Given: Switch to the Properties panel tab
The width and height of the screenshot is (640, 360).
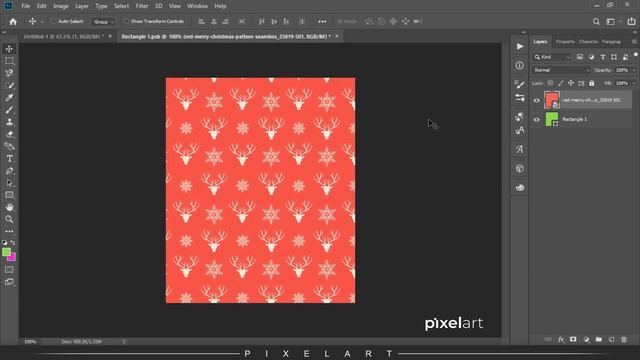Looking at the screenshot, I should pos(565,42).
